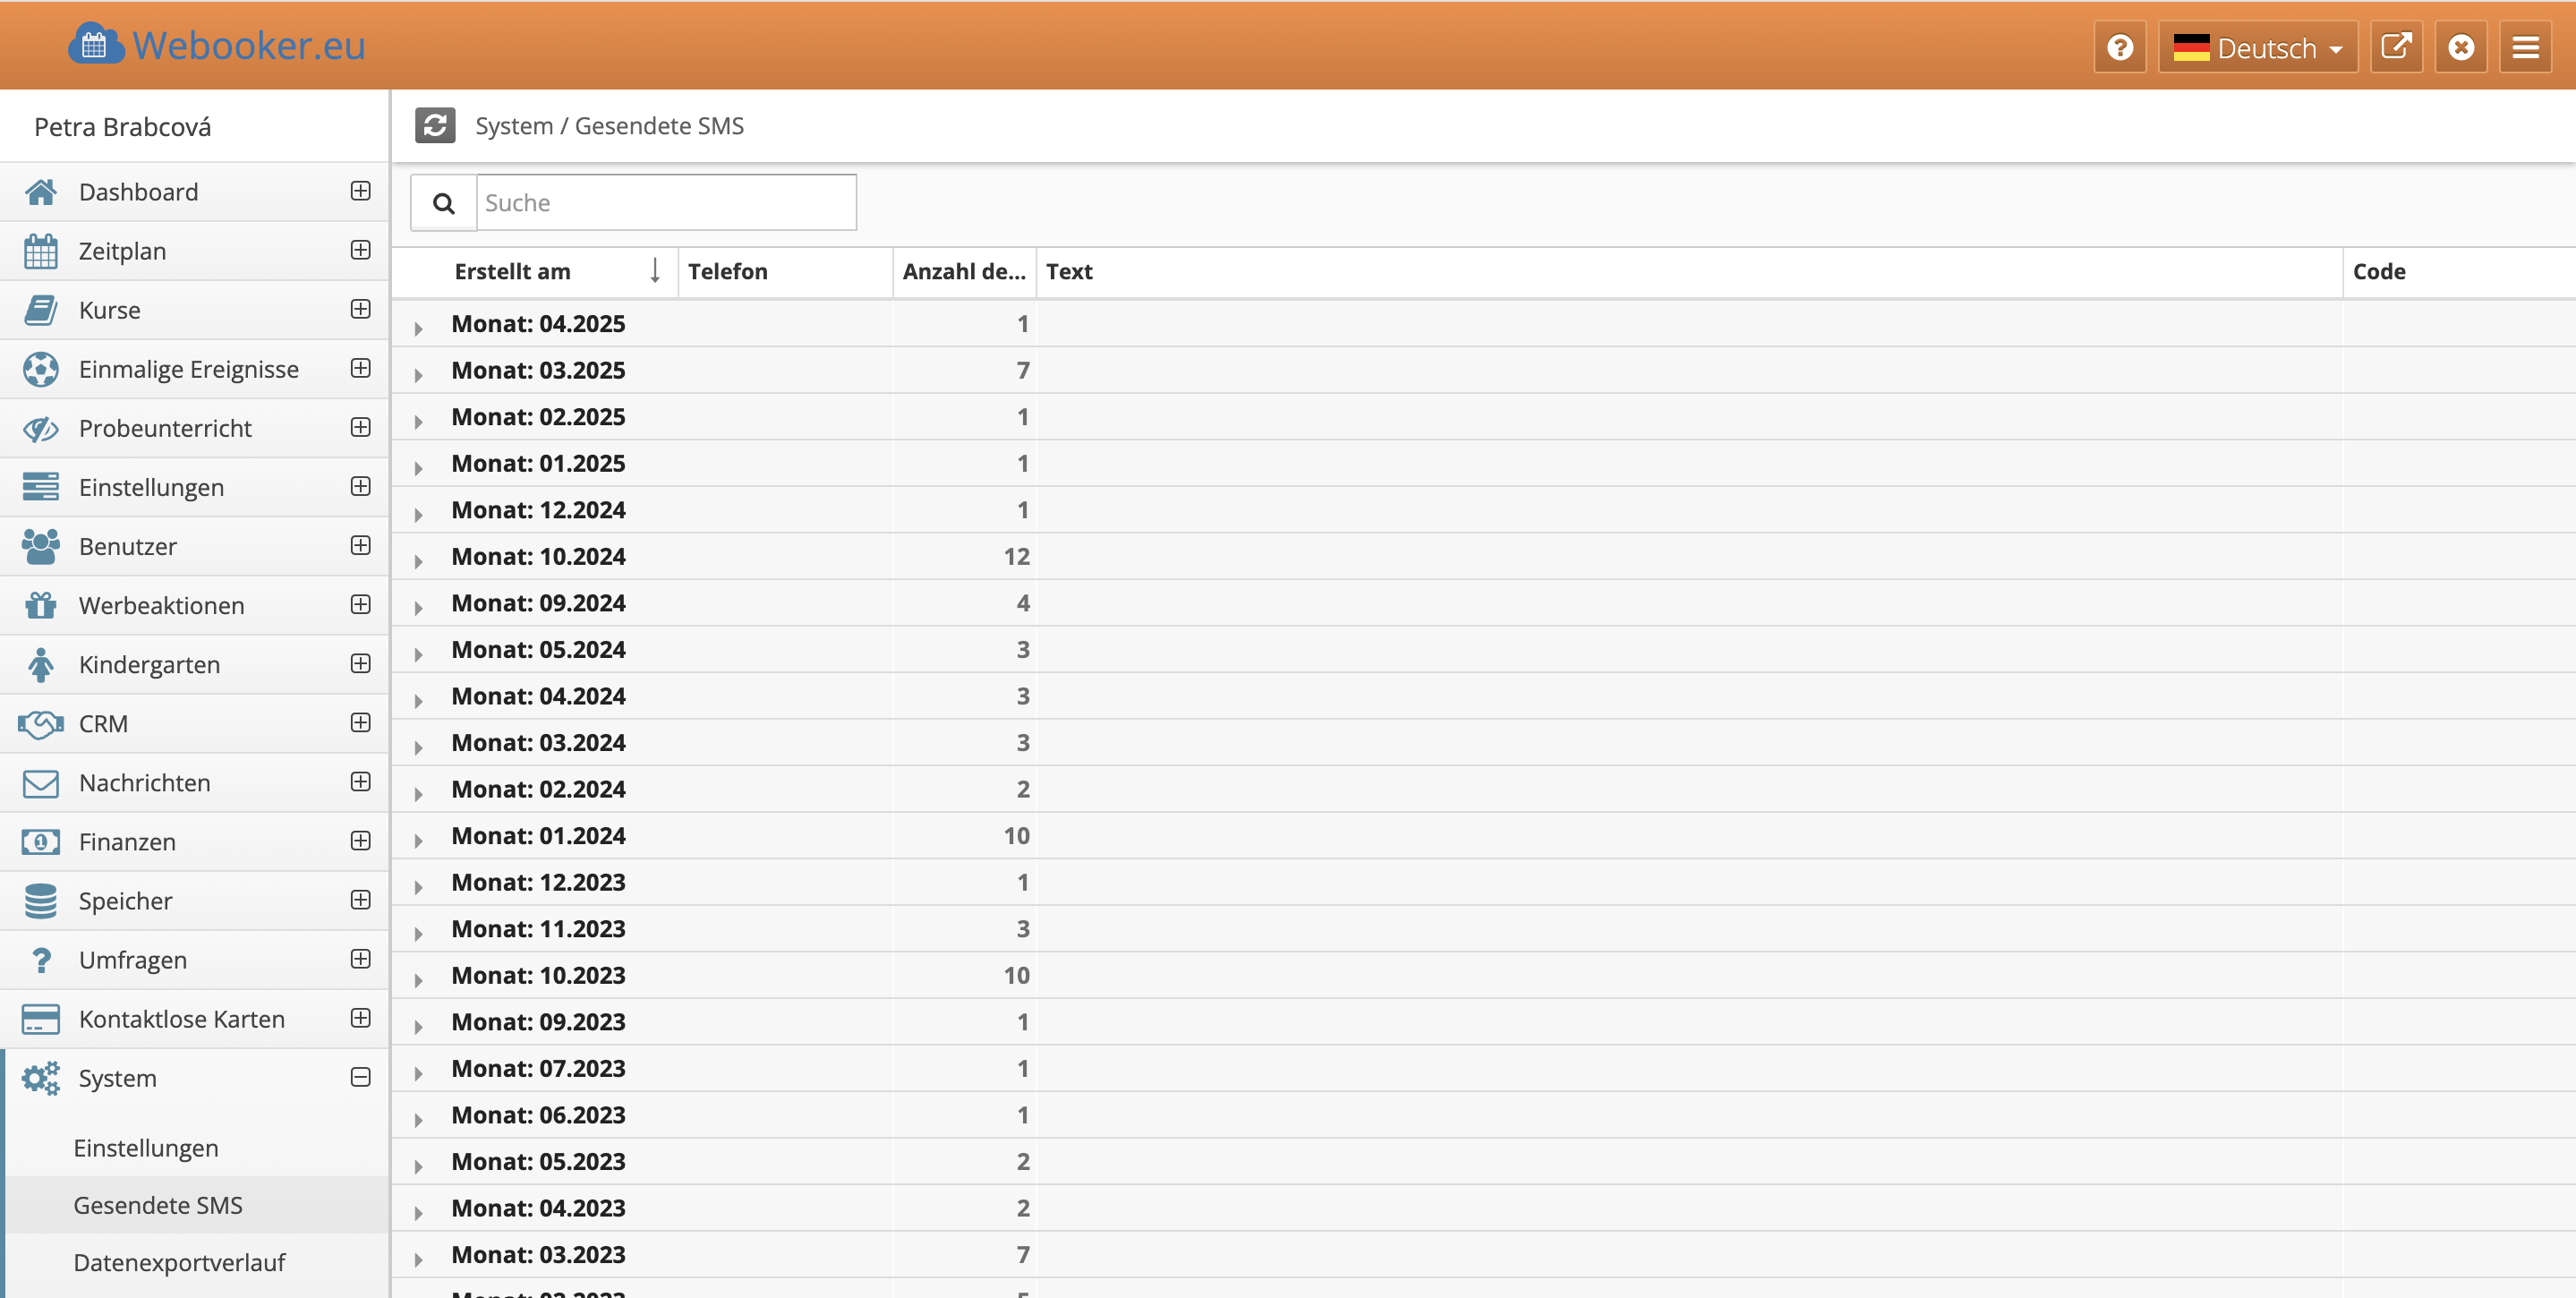Open the Deutsch language dropdown
The image size is (2576, 1298).
tap(2257, 47)
